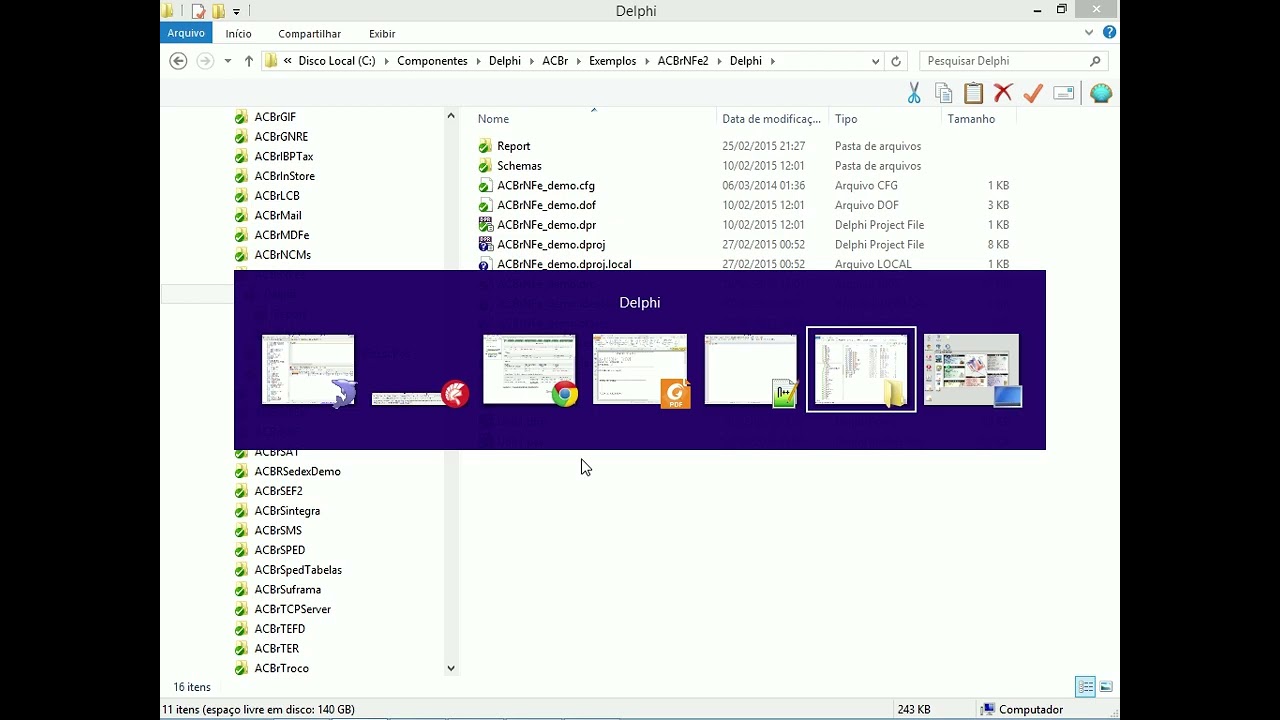Image resolution: width=1280 pixels, height=720 pixels.
Task: Select ACBrGNRE in the folder tree
Action: (281, 137)
